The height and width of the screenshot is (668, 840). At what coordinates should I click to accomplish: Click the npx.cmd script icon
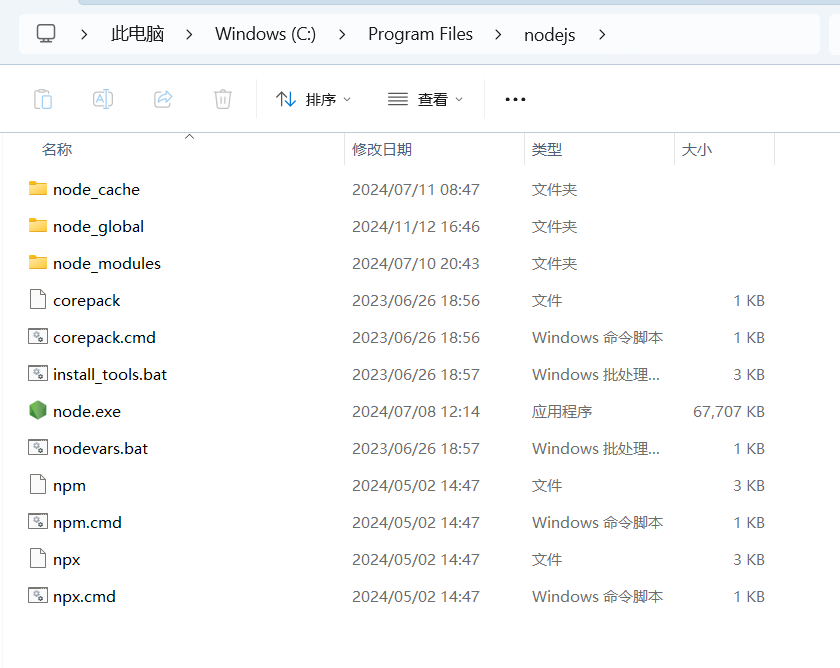tap(38, 595)
